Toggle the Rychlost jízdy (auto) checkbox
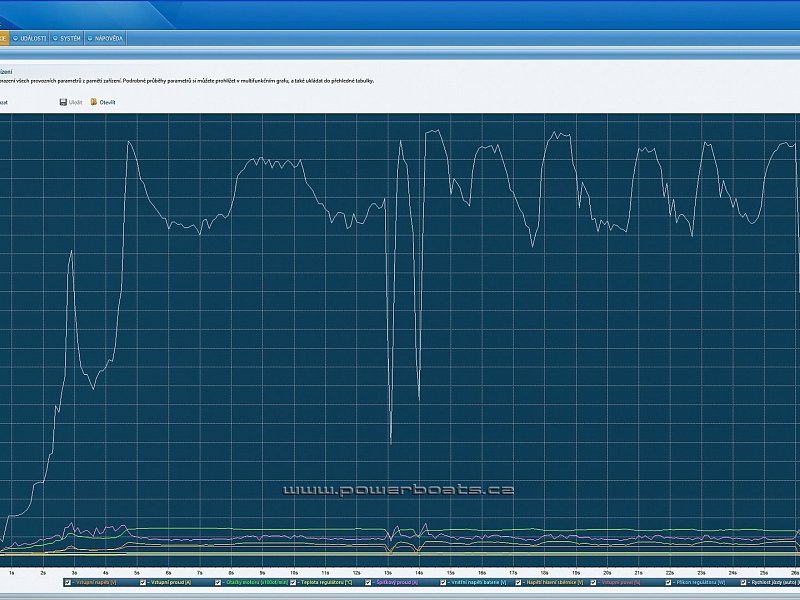This screenshot has height=600, width=800. 743,582
